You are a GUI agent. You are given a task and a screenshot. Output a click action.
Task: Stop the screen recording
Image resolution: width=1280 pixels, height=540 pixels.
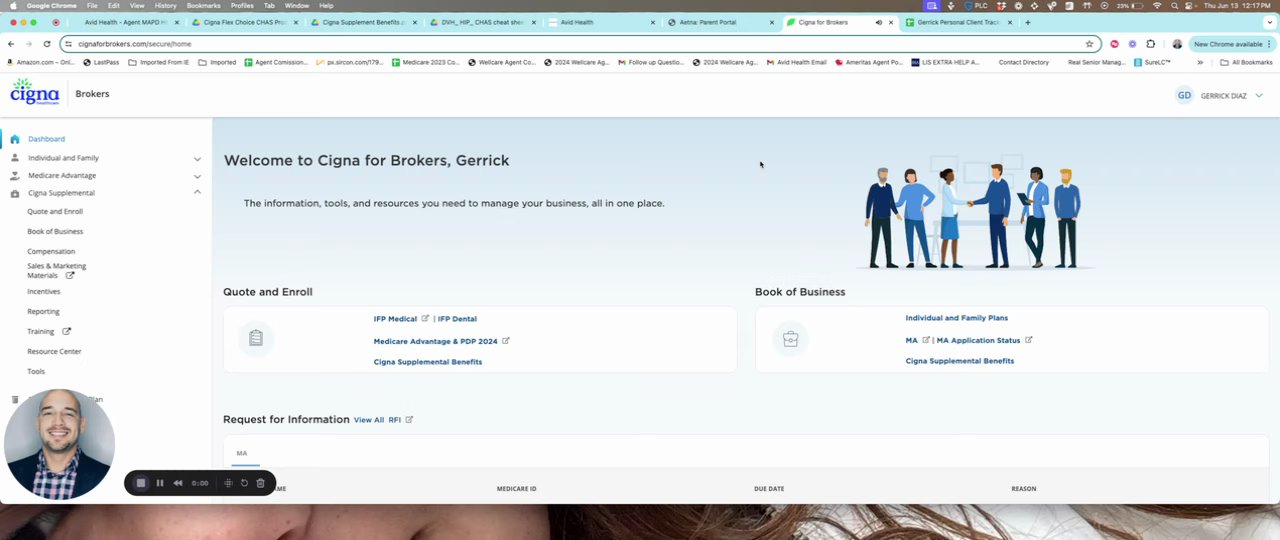[141, 483]
